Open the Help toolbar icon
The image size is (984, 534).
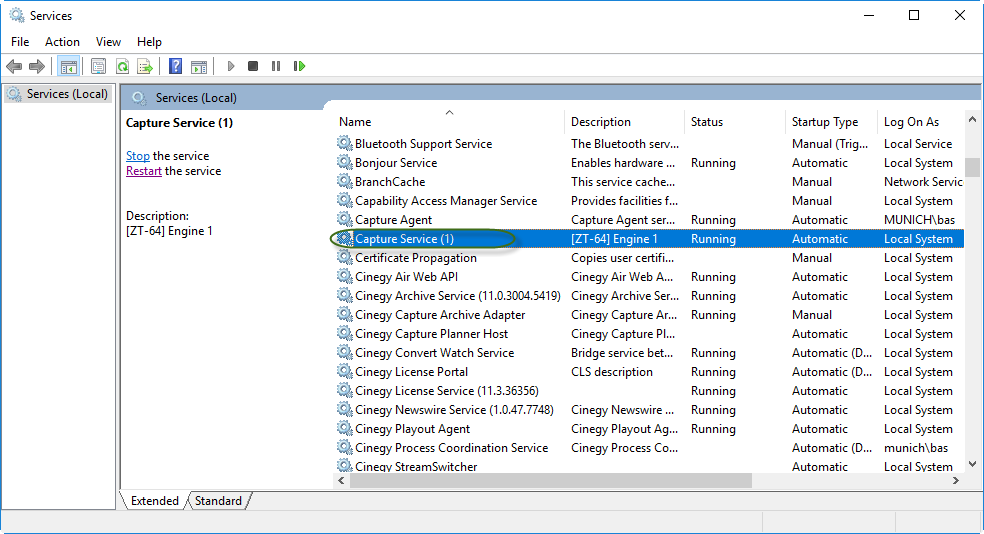pos(176,66)
